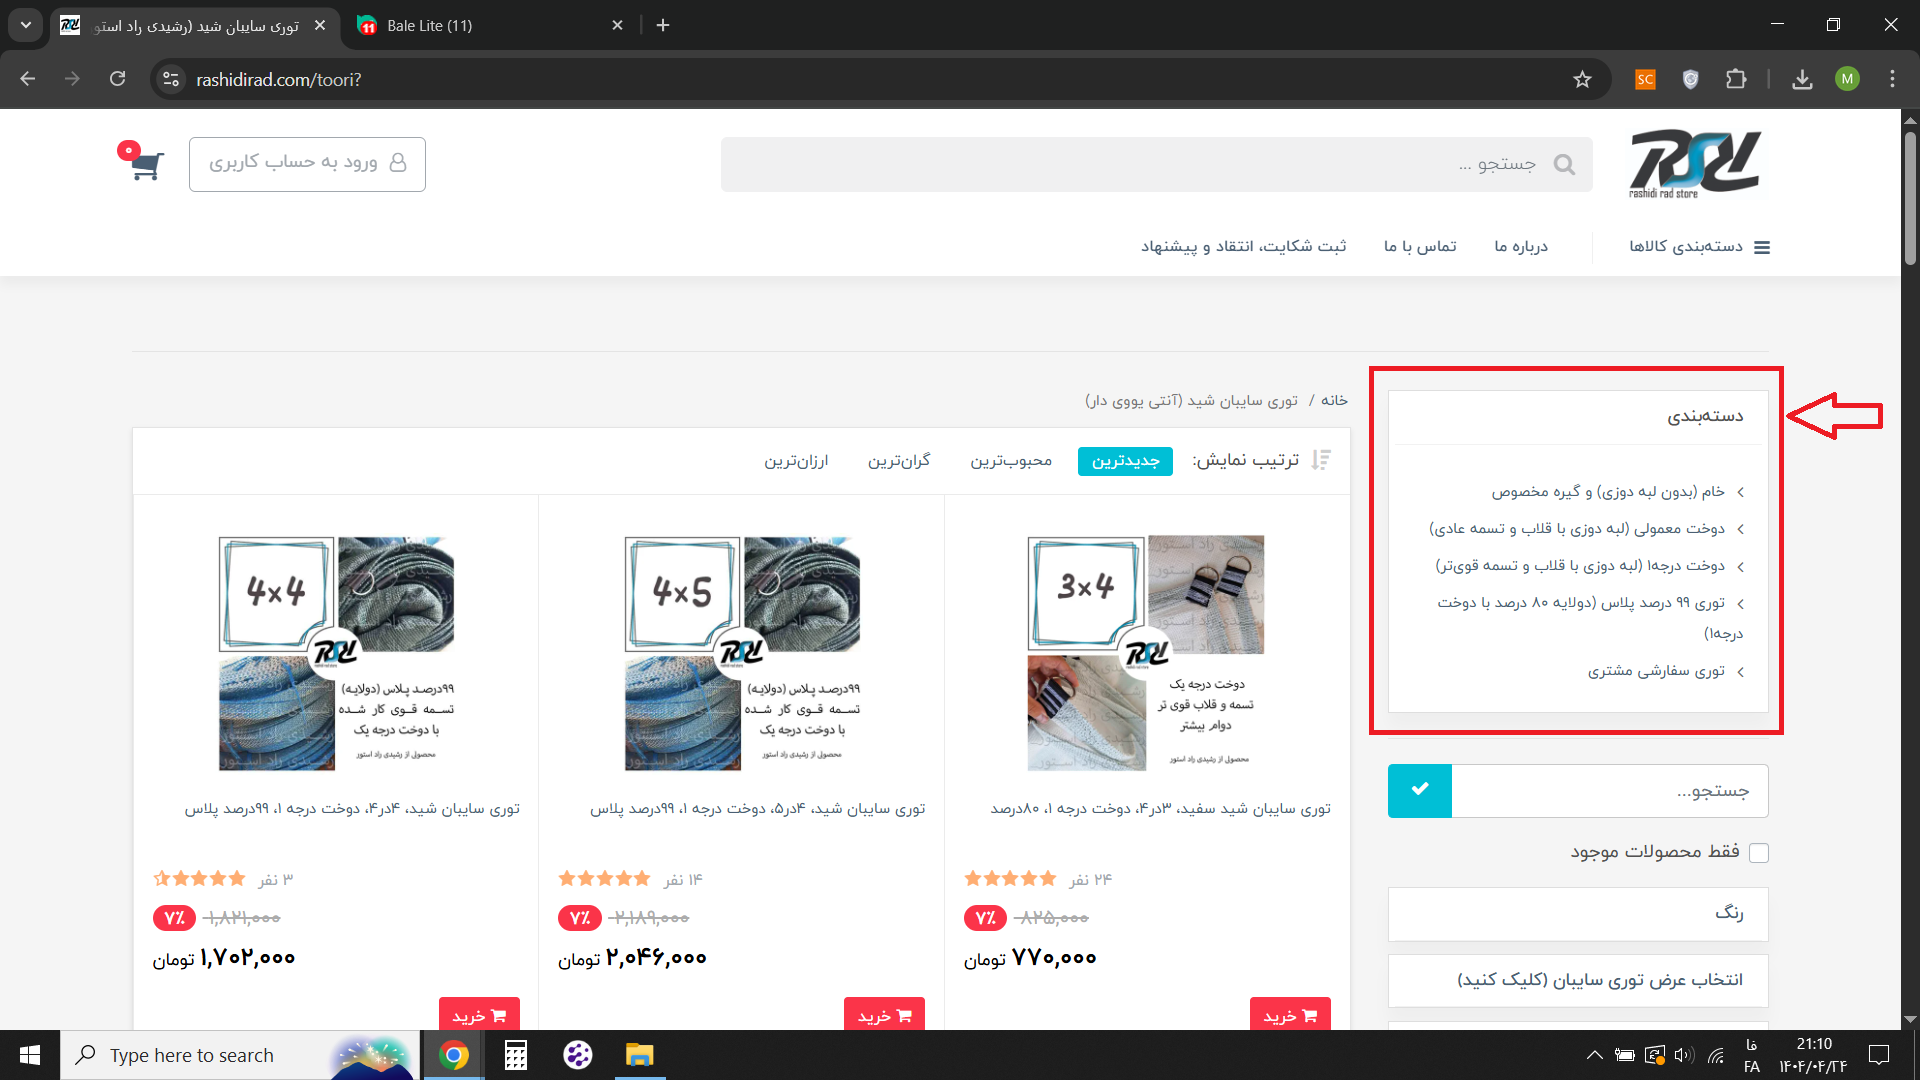Open the Chrome profile avatar M
Viewport: 1920px width, 1081px height.
[x=1847, y=79]
